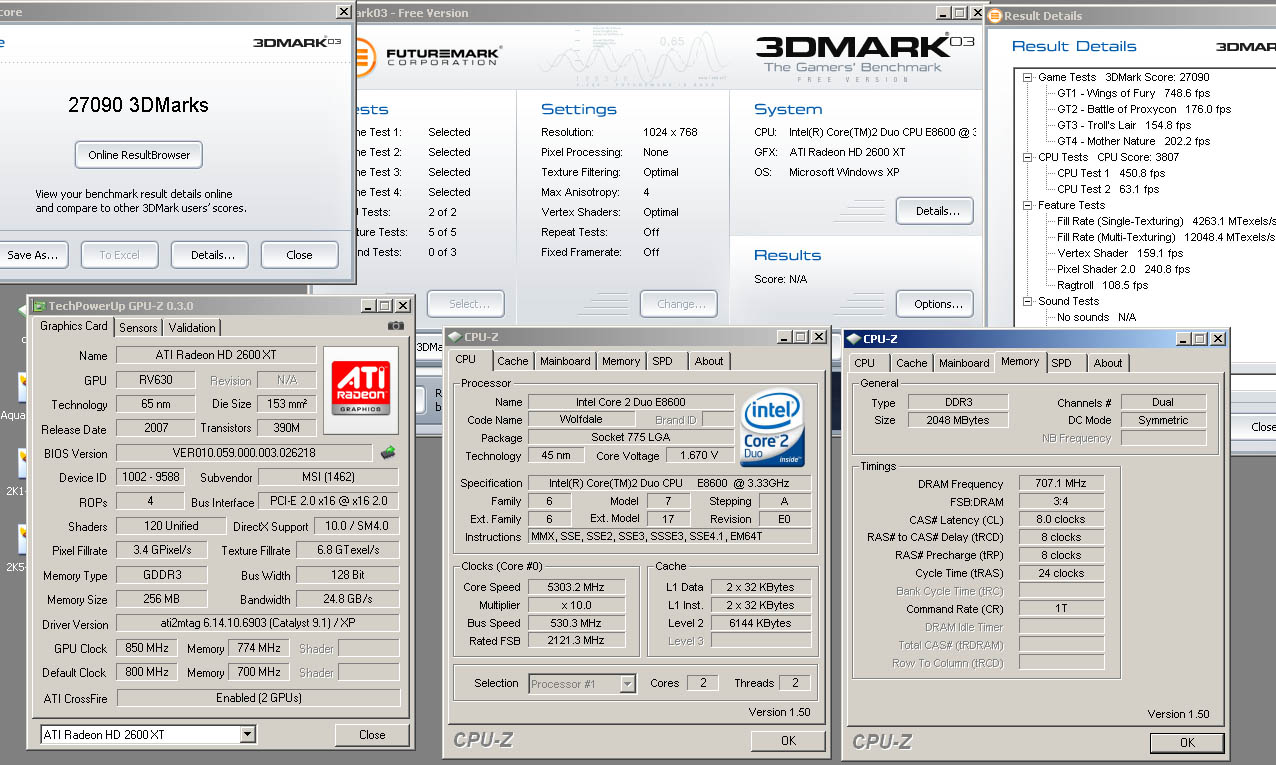This screenshot has width=1276, height=765.
Task: Open the About tab in the CPU-Z processor window
Action: click(709, 361)
